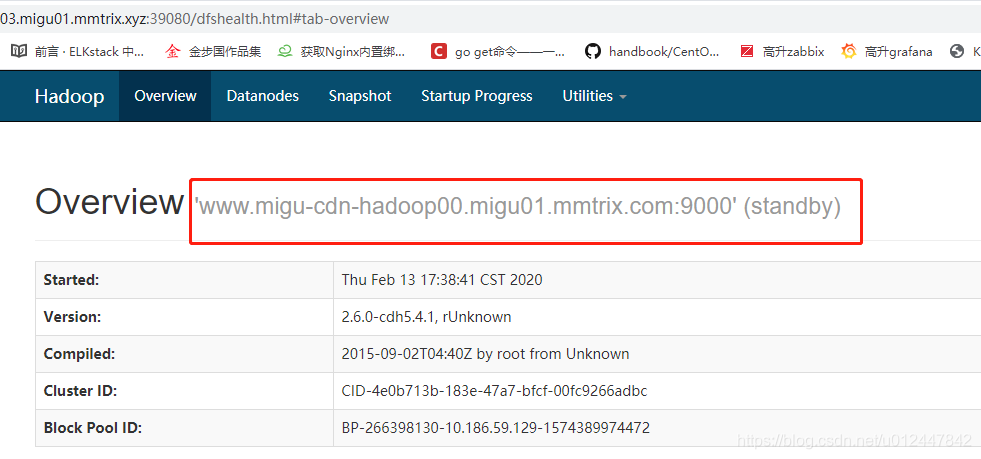Click the Cluster ID: row label
Screen dimensions: 981x459
[x=81, y=391]
